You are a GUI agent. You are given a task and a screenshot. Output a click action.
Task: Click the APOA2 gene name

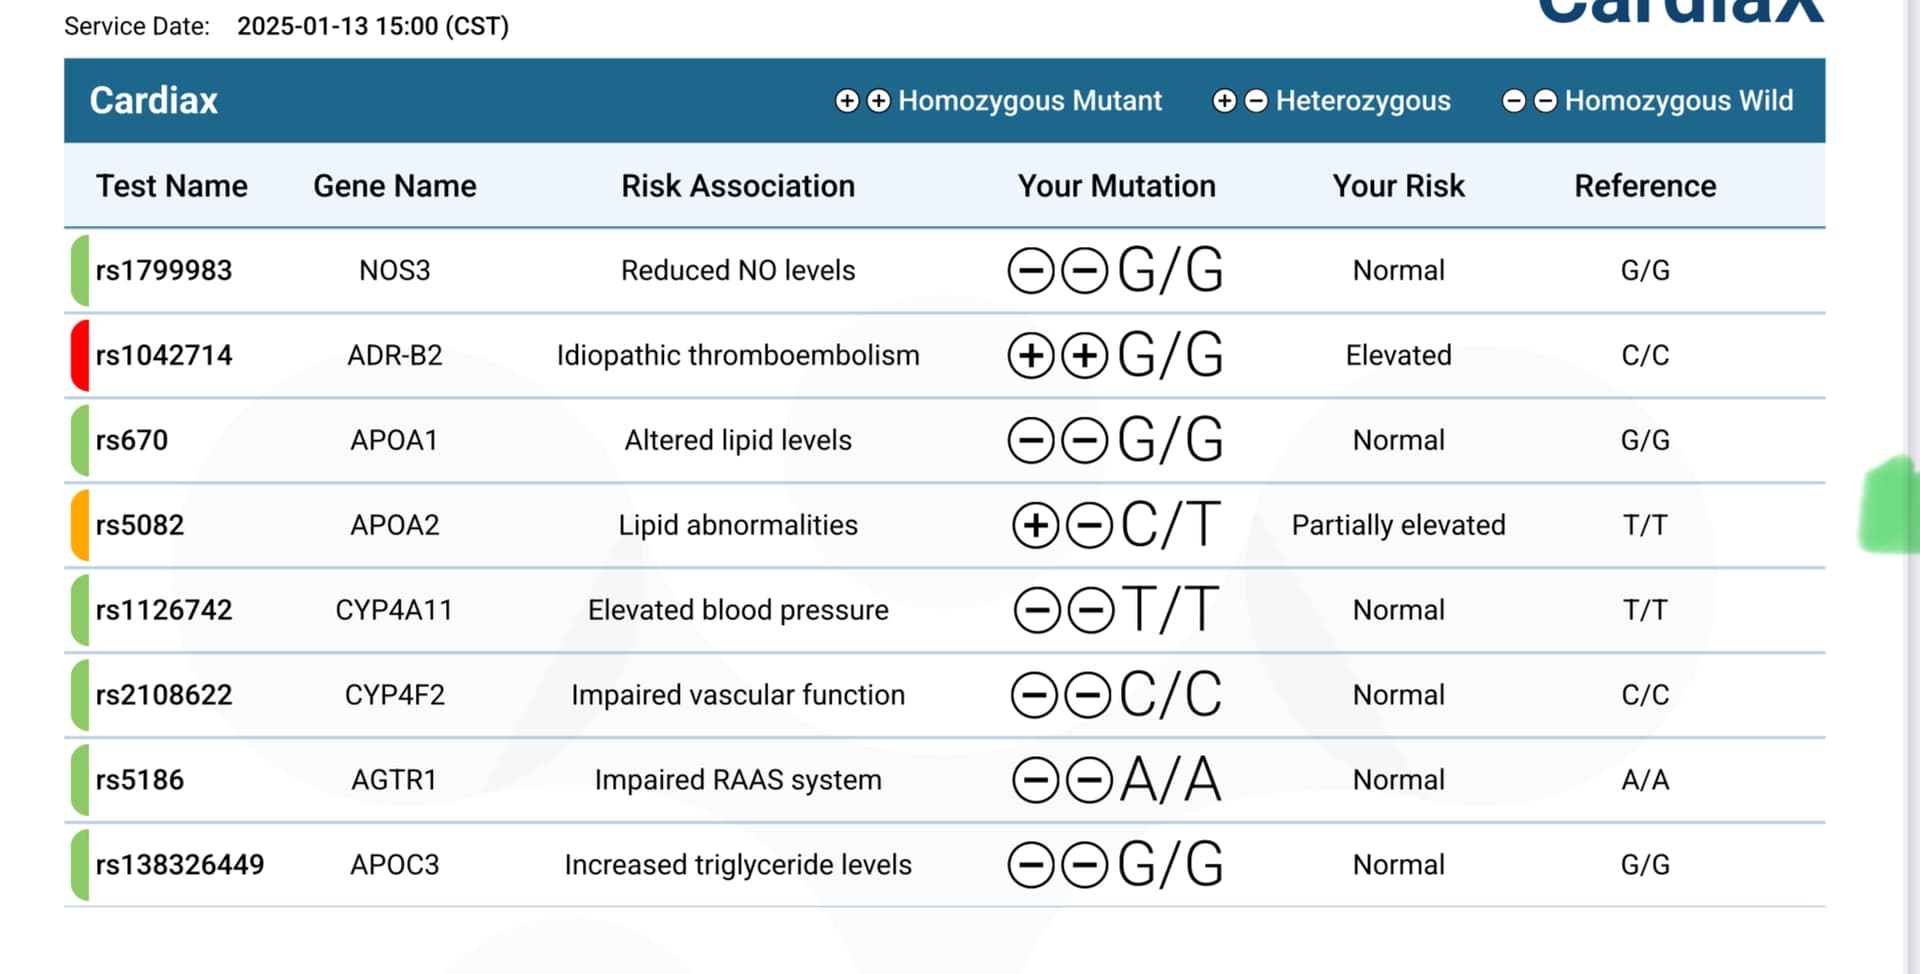click(394, 525)
